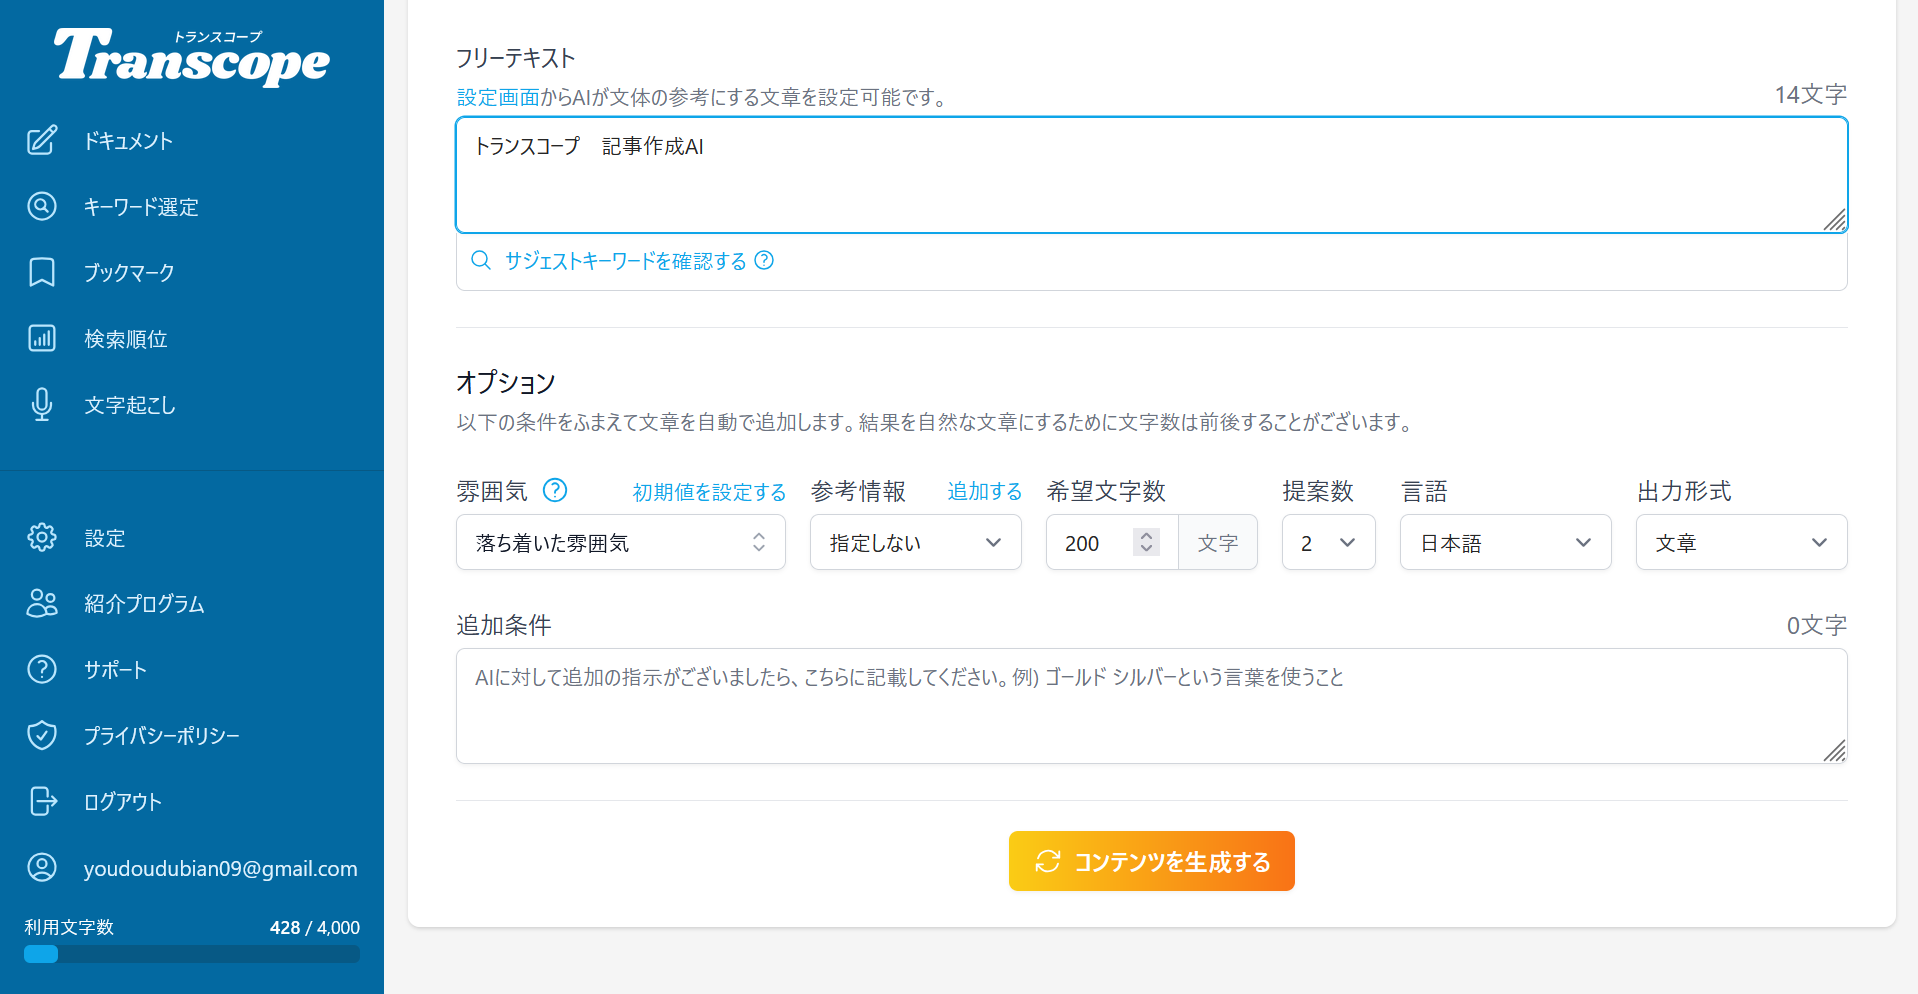The image size is (1918, 994).
Task: Click the 検索順位 chart icon
Action: [42, 339]
